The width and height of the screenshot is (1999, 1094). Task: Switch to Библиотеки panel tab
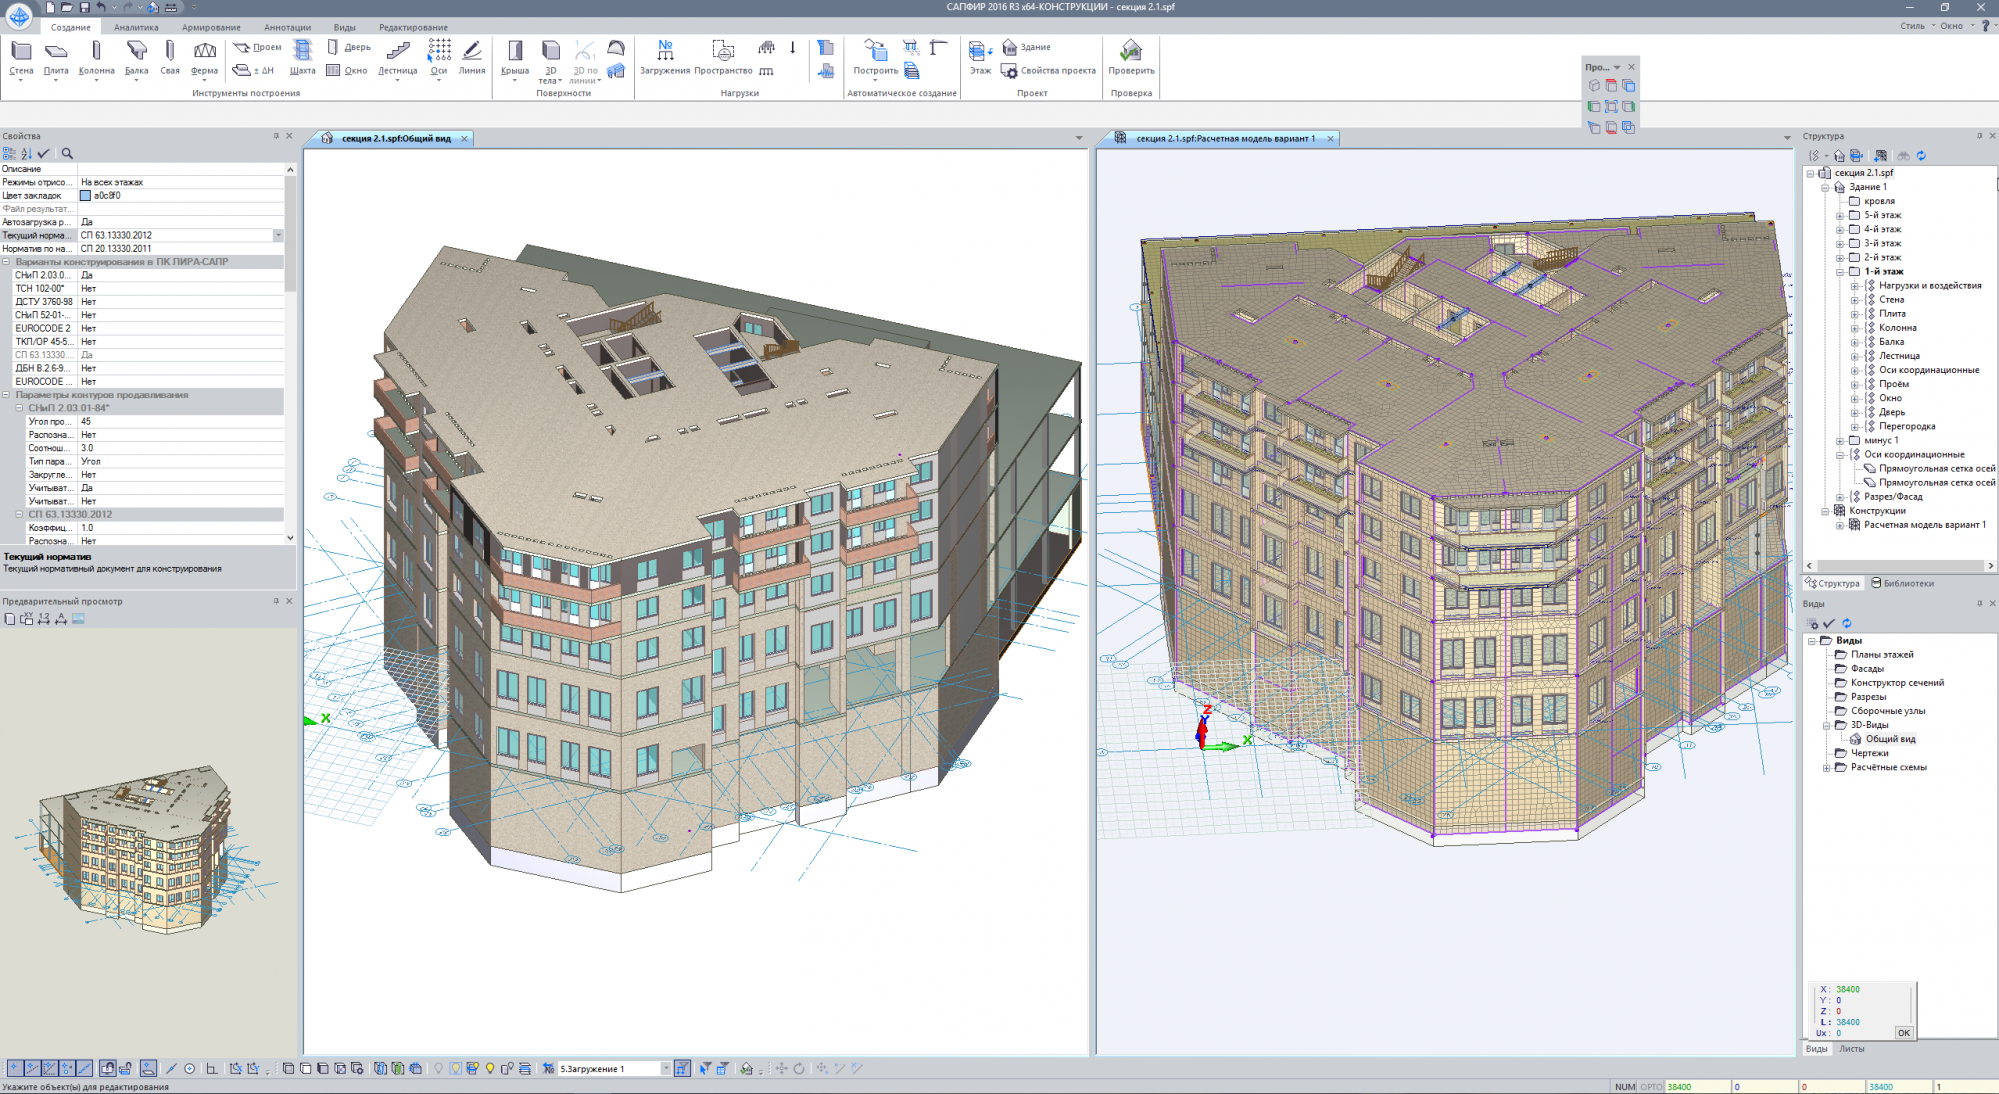[1902, 583]
